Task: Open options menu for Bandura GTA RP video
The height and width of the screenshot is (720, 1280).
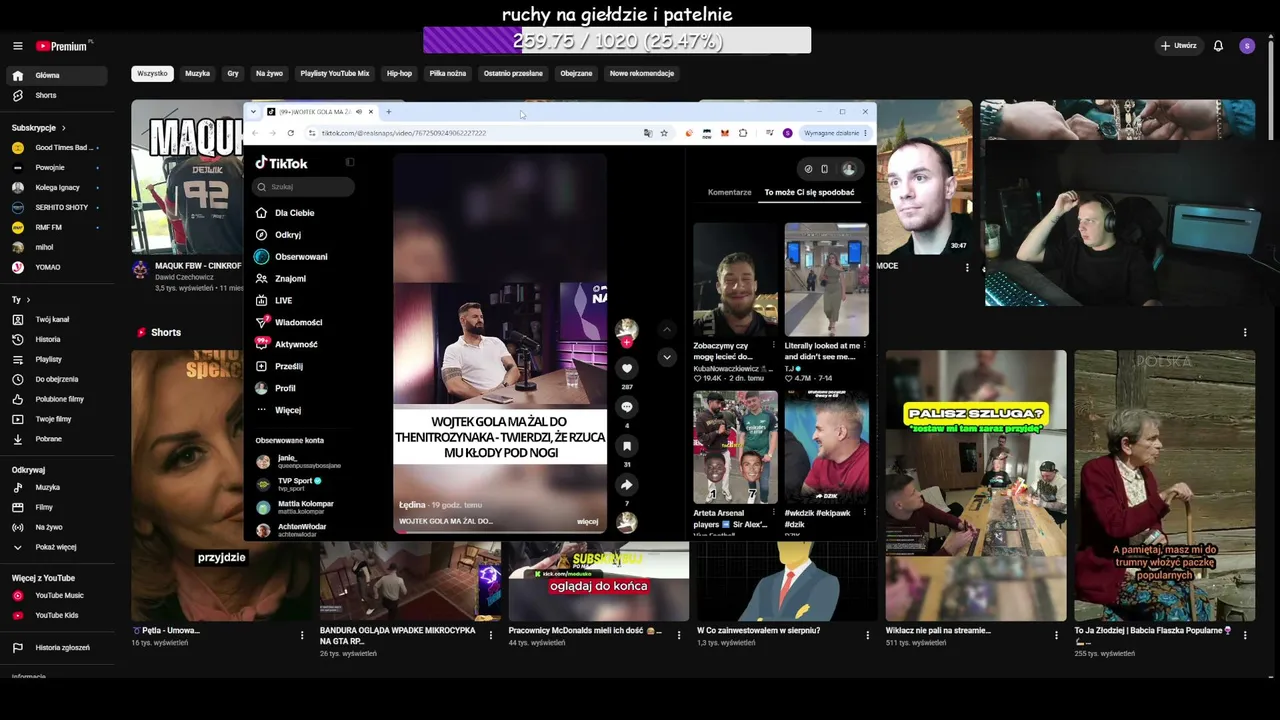Action: 491,635
